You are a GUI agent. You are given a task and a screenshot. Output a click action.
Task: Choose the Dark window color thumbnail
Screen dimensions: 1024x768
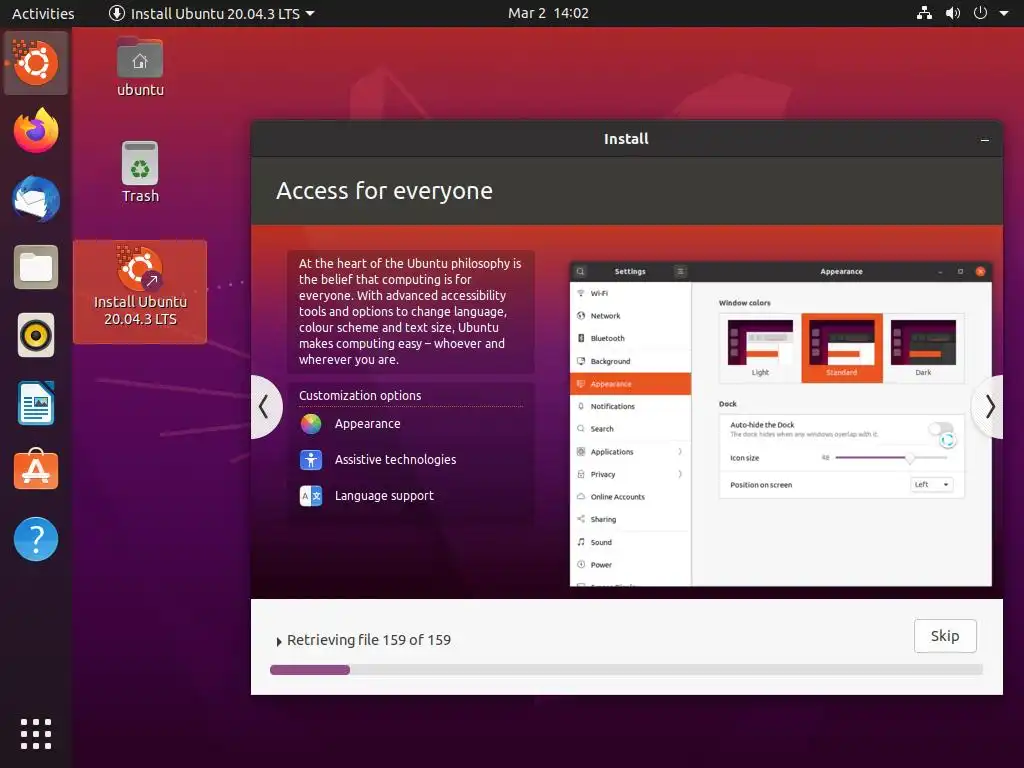[923, 348]
